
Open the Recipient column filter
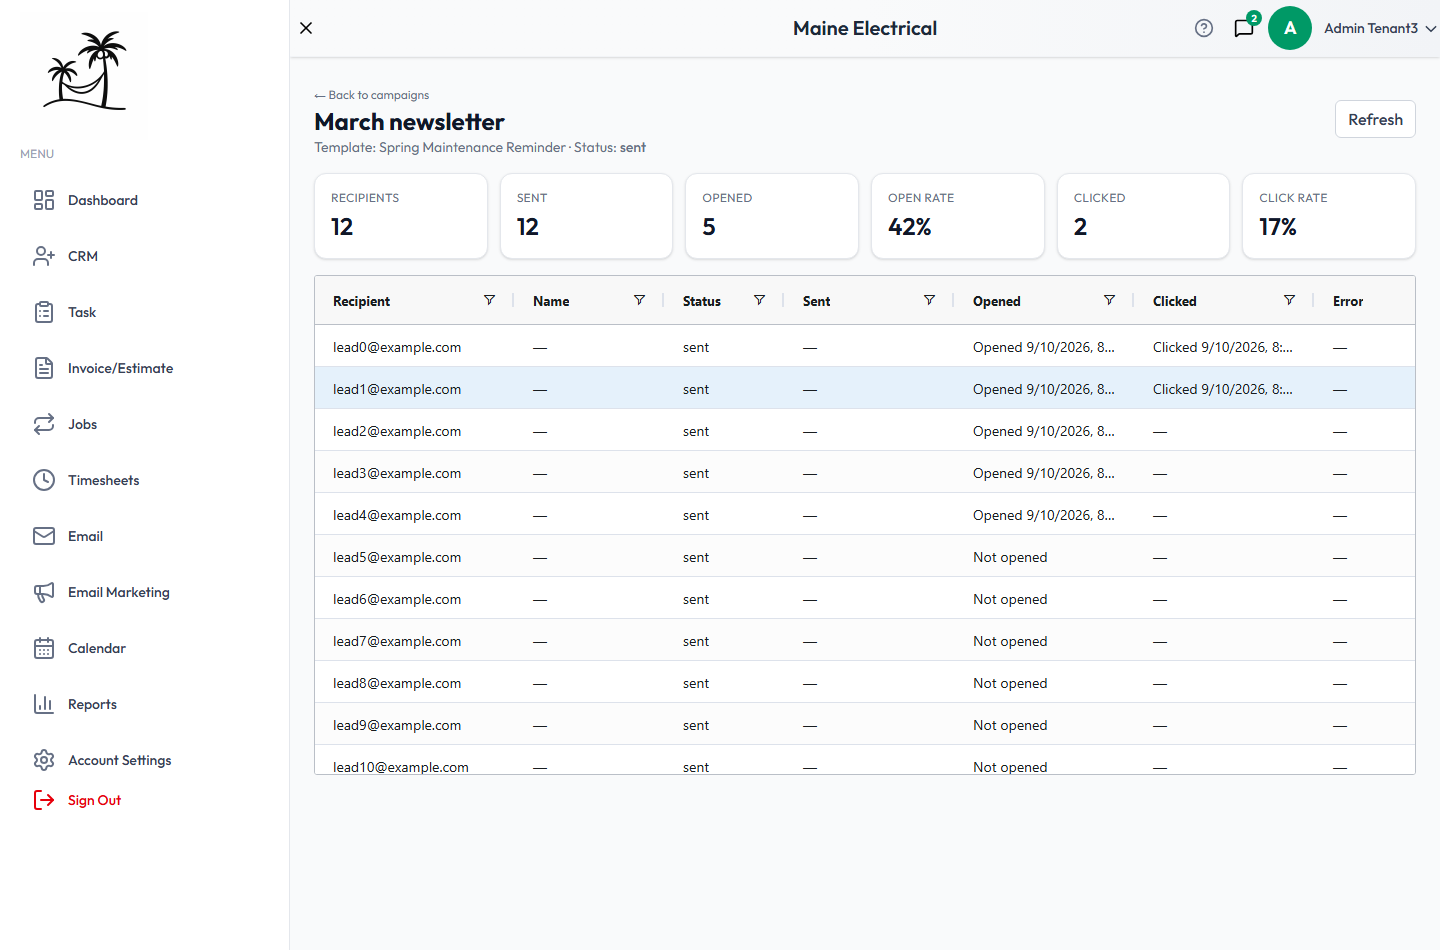(x=489, y=300)
